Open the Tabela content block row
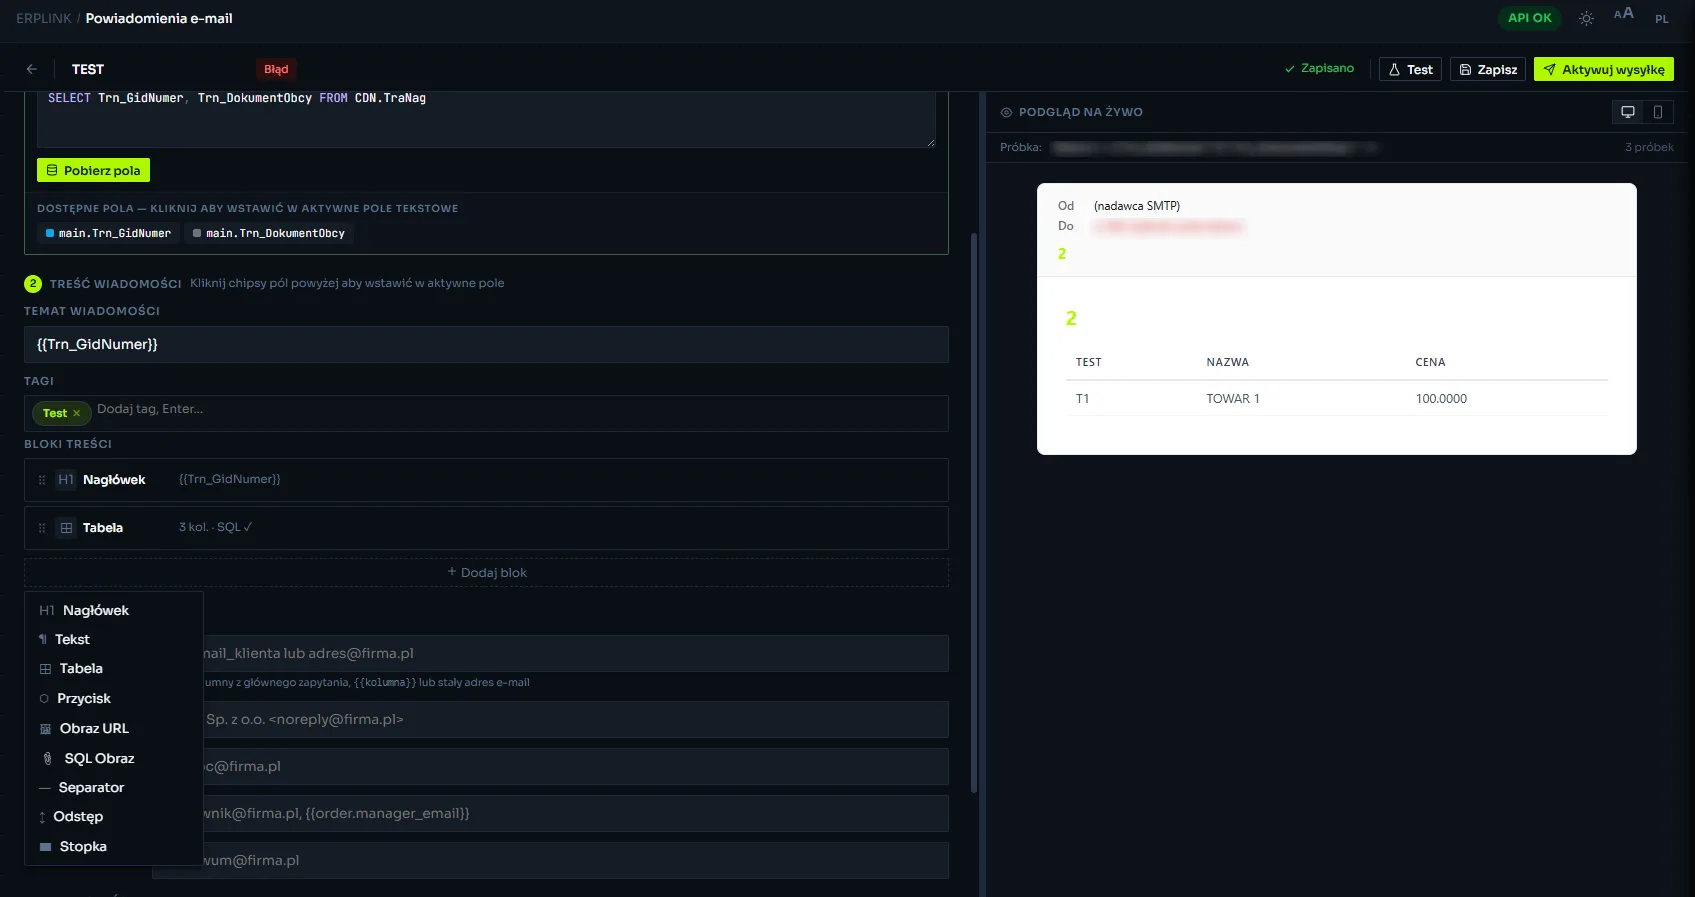The width and height of the screenshot is (1695, 897). pos(486,528)
